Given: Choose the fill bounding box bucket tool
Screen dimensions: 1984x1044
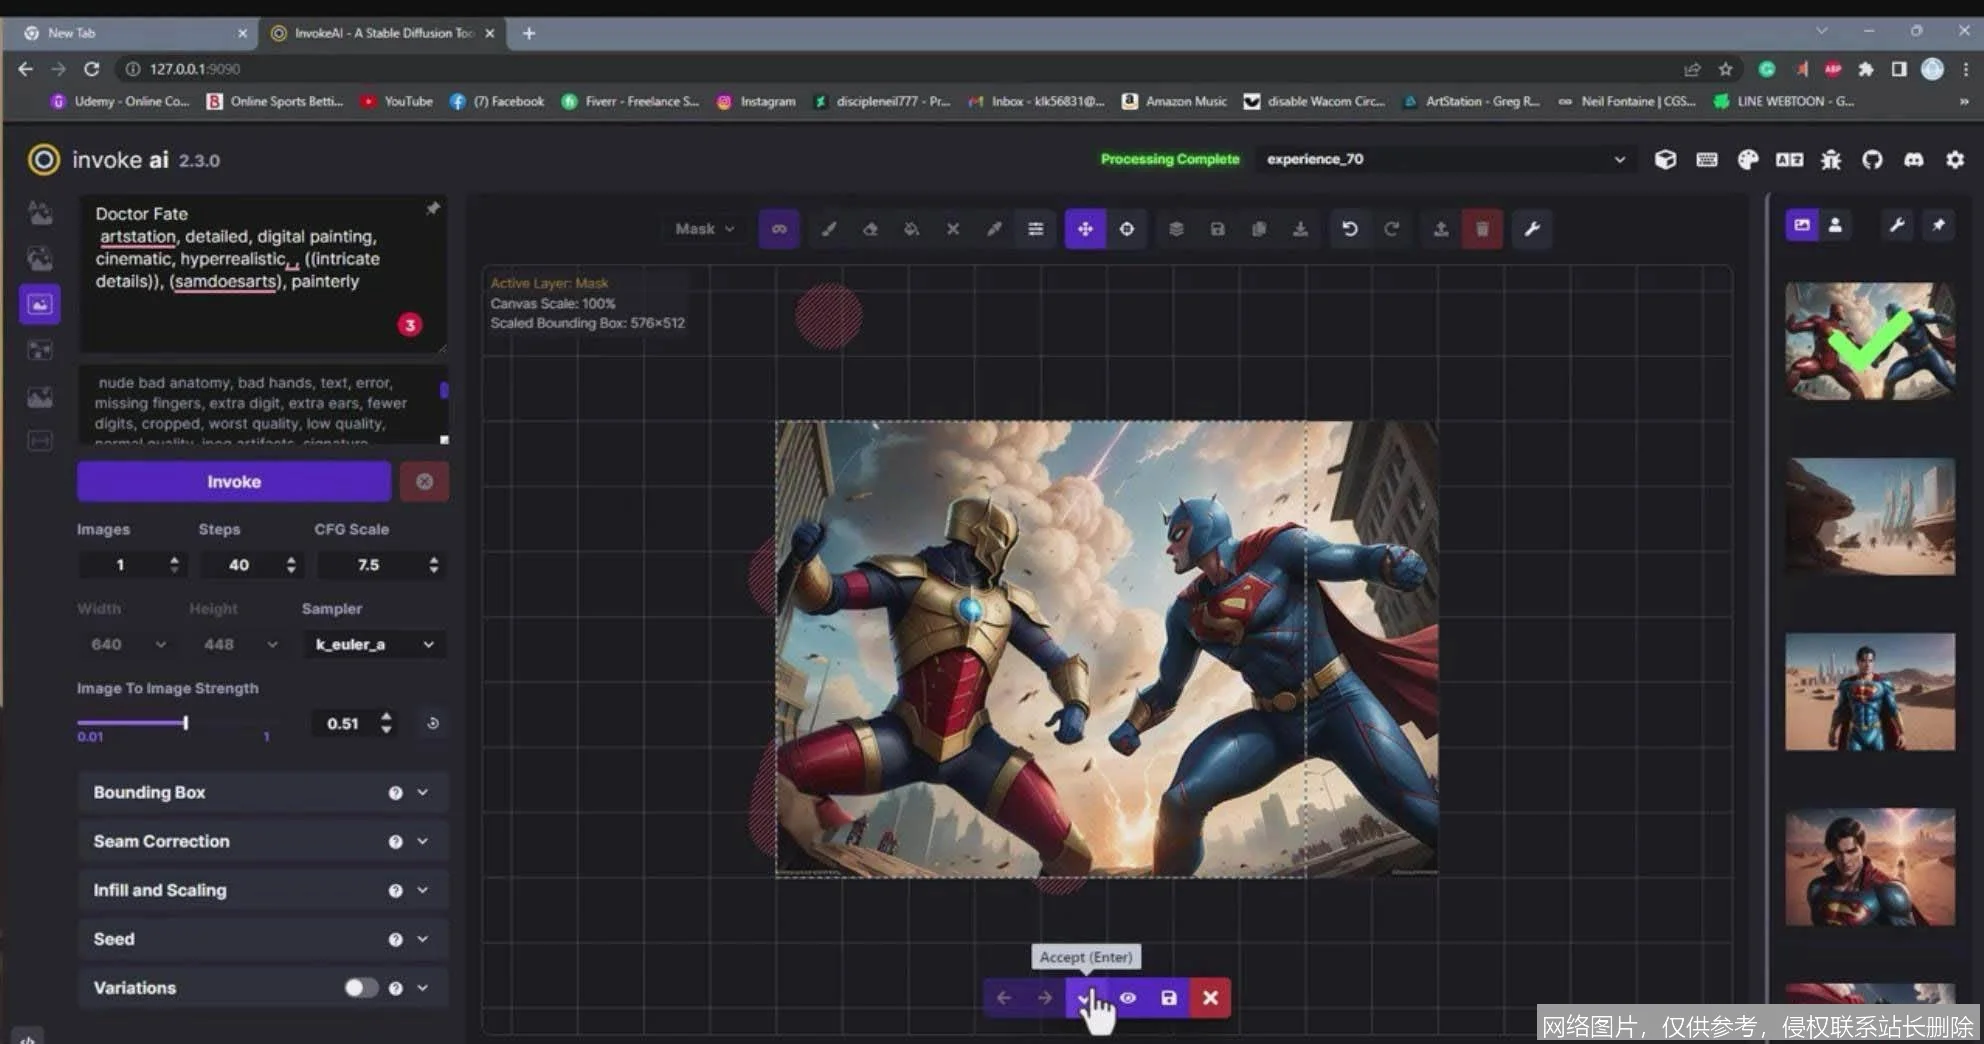Looking at the screenshot, I should click(x=911, y=229).
